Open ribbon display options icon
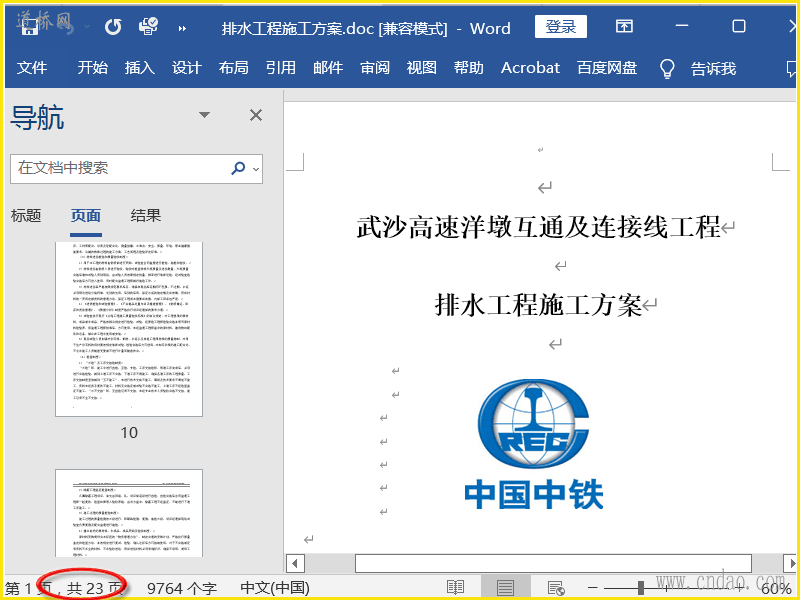The width and height of the screenshot is (800, 600). pyautogui.click(x=624, y=26)
